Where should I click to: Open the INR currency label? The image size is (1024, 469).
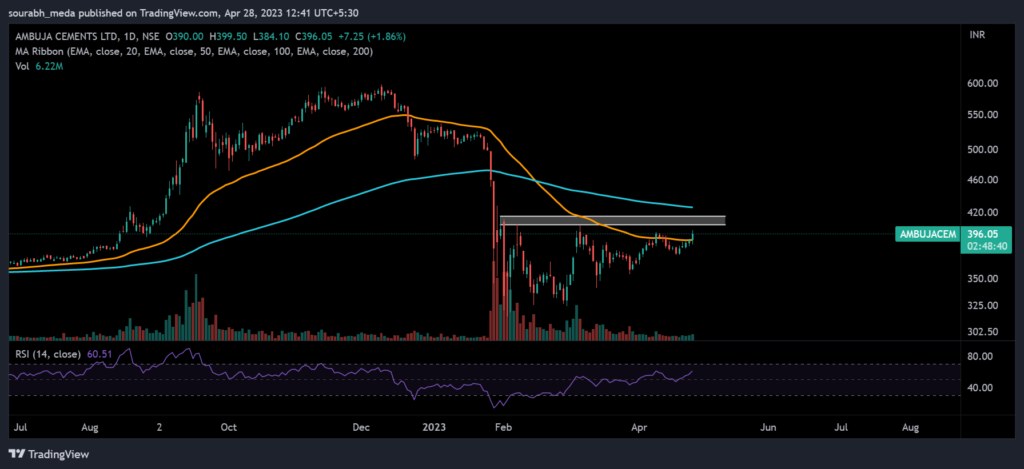978,33
